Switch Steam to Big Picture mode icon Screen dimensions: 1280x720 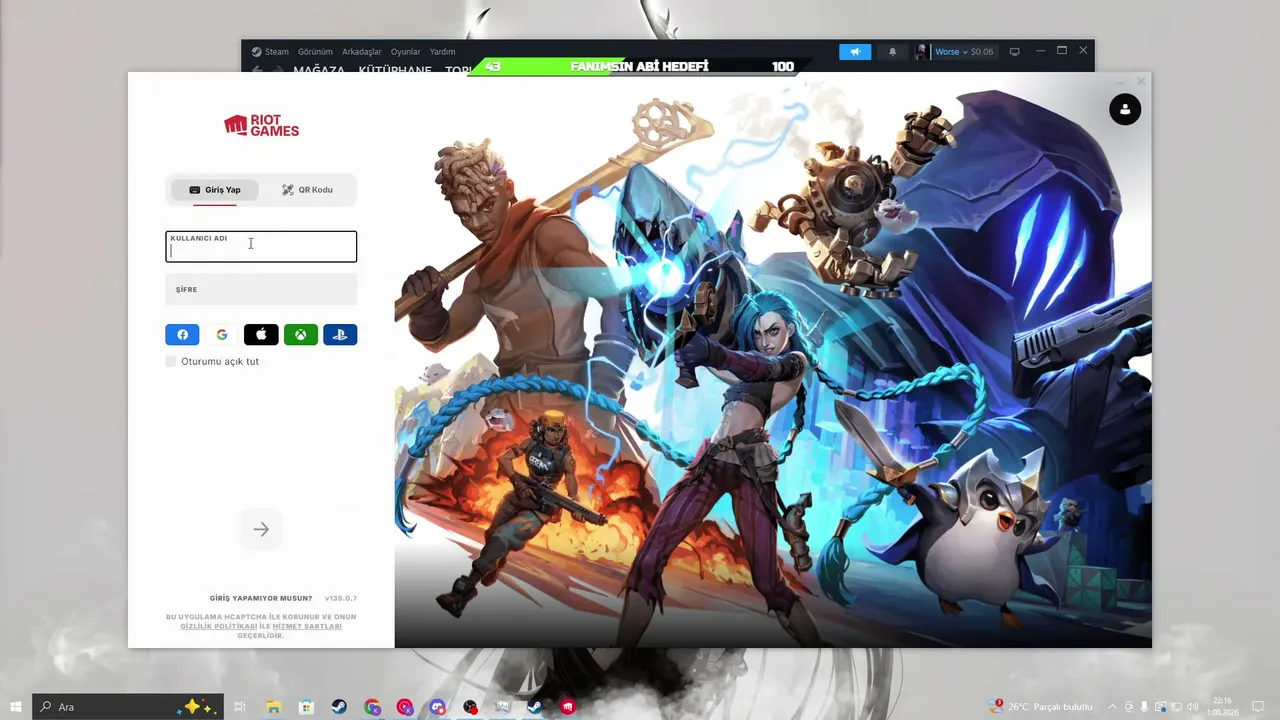[1014, 52]
